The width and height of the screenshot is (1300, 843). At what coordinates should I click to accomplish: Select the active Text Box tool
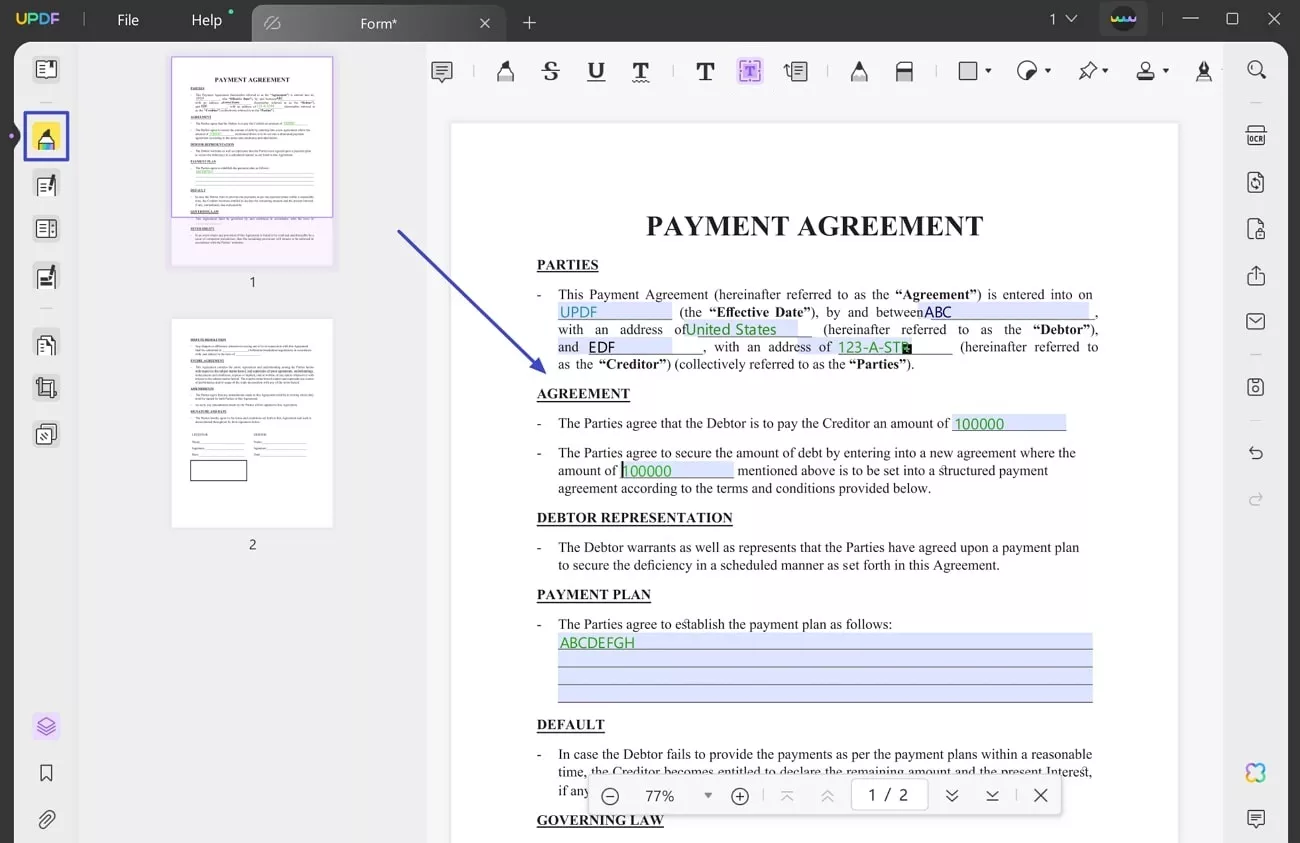pos(750,71)
